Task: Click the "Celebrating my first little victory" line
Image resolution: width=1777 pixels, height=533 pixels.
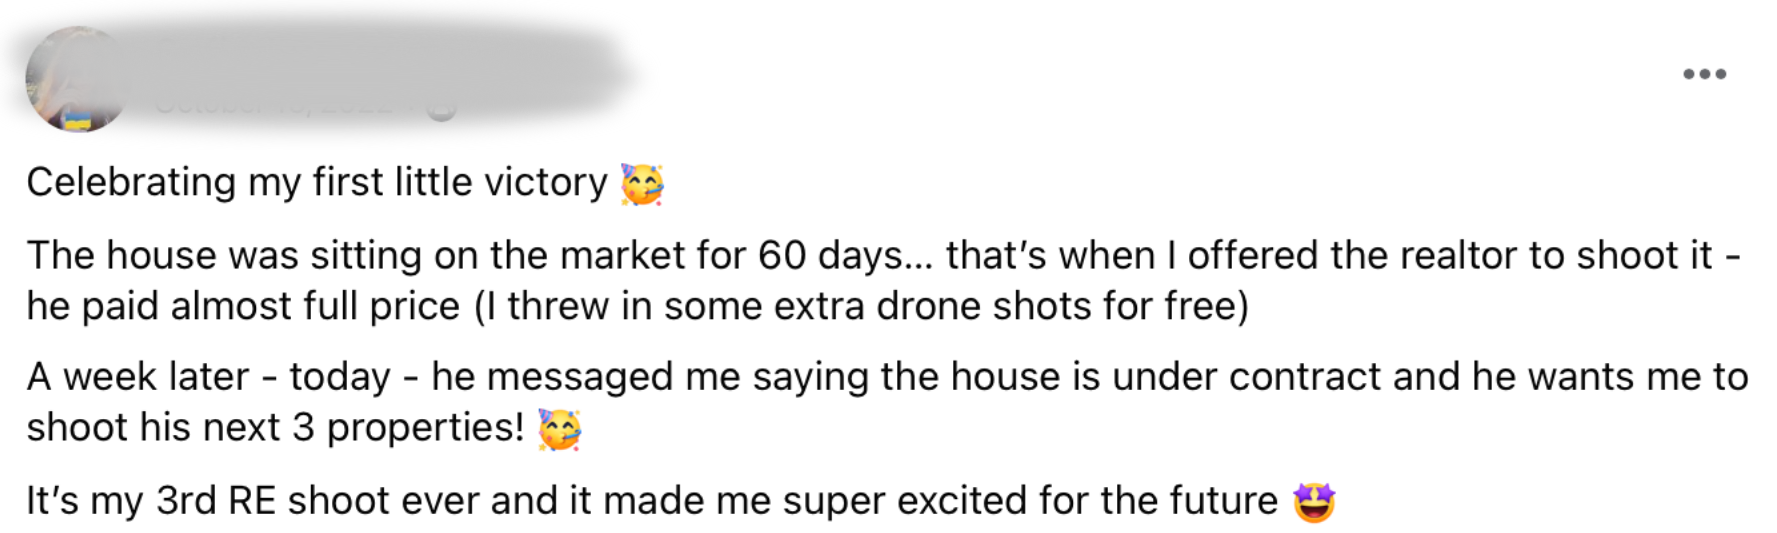Action: coord(316,183)
